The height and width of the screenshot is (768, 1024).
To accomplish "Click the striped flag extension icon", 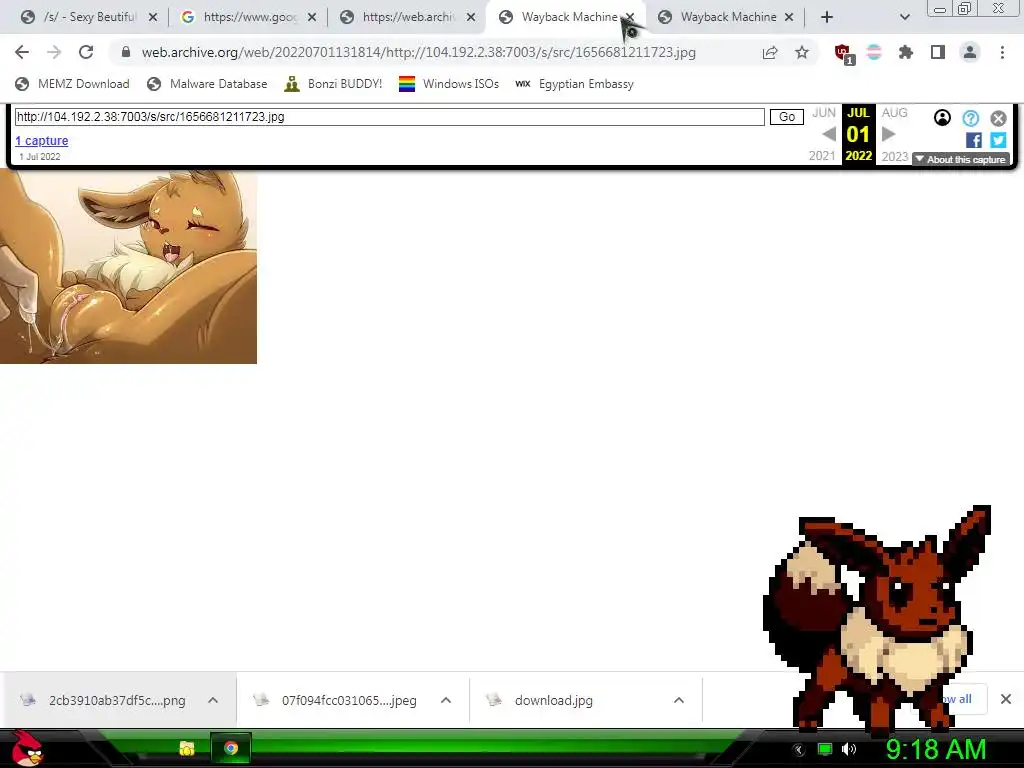I will coord(874,52).
